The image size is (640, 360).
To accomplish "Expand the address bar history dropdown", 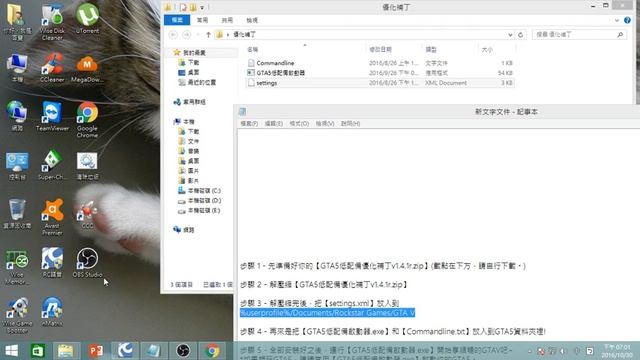I will point(510,35).
